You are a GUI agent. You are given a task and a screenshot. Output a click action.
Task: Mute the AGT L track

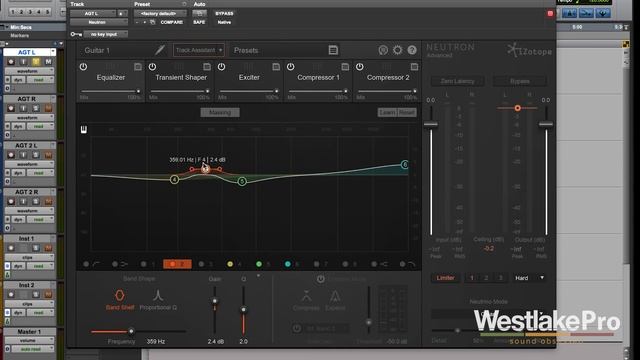click(x=48, y=62)
